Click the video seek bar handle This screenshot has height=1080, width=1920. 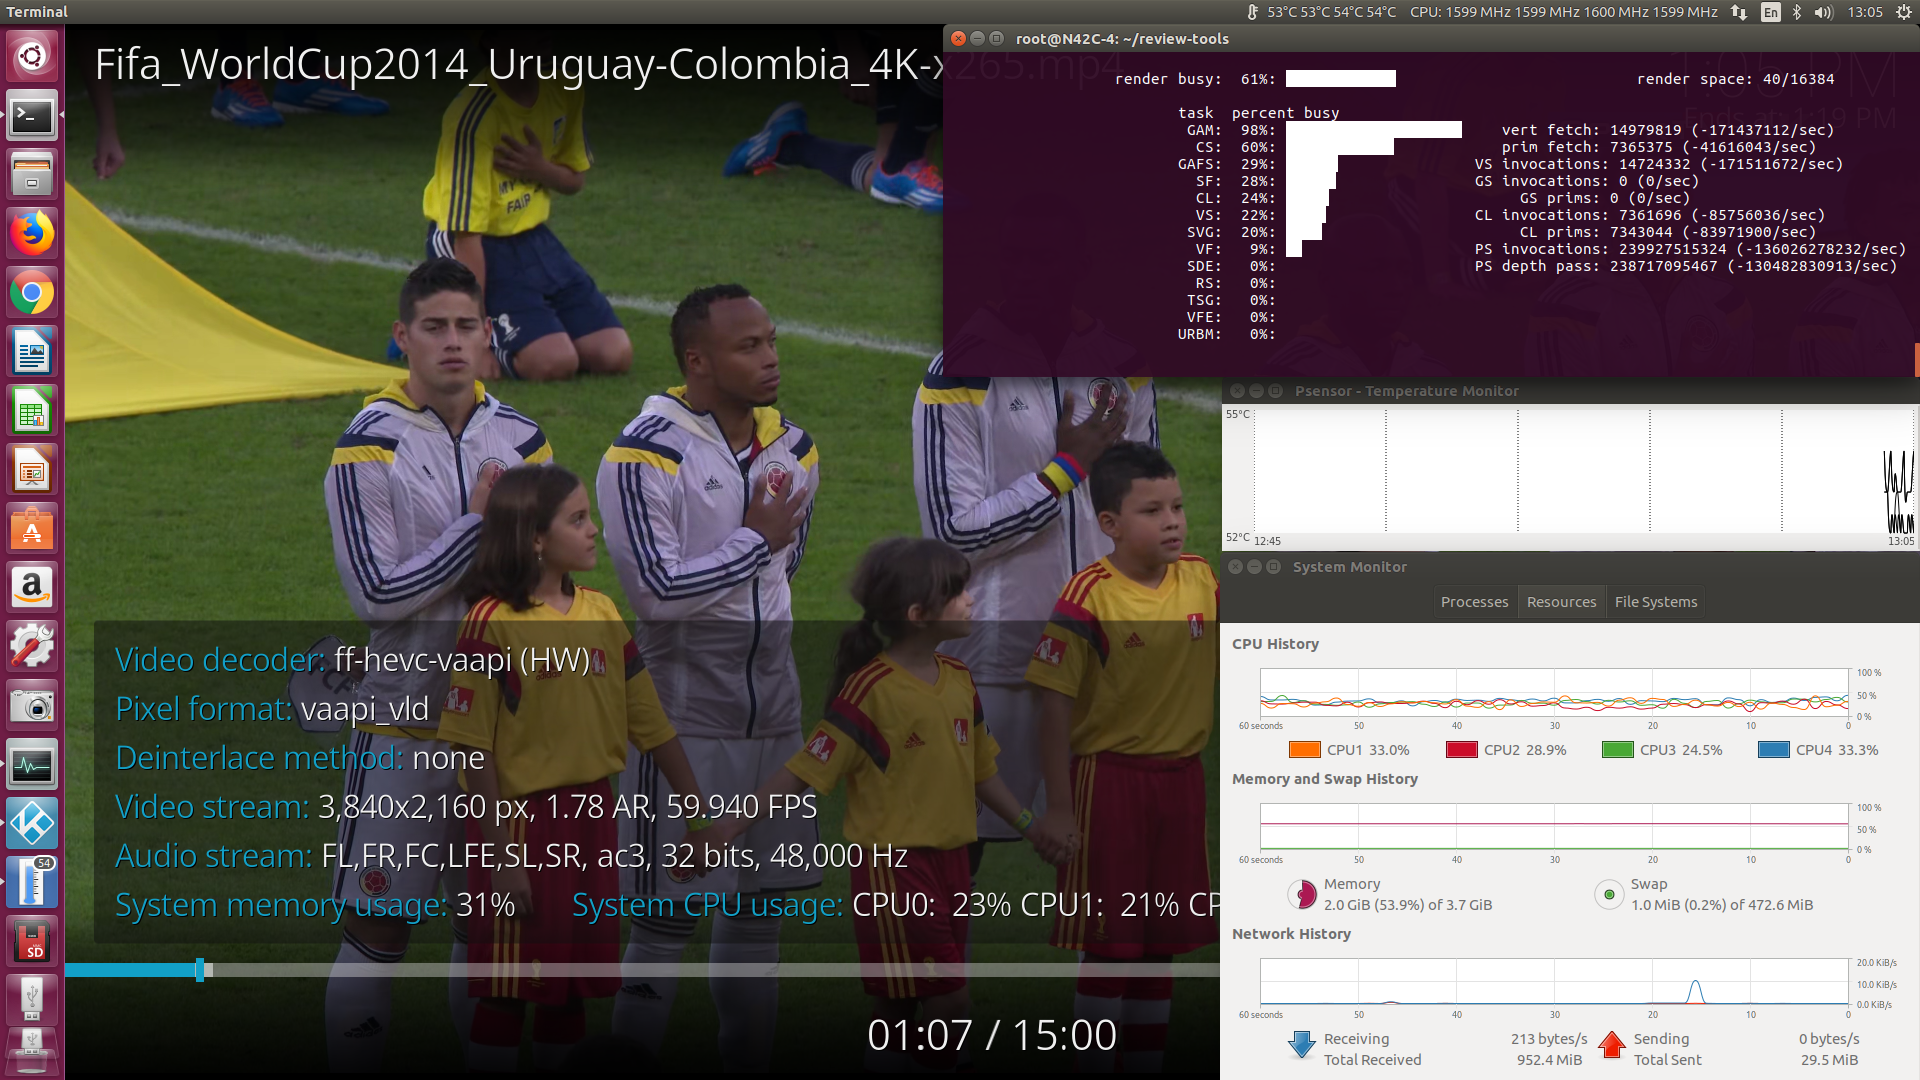[x=200, y=969]
